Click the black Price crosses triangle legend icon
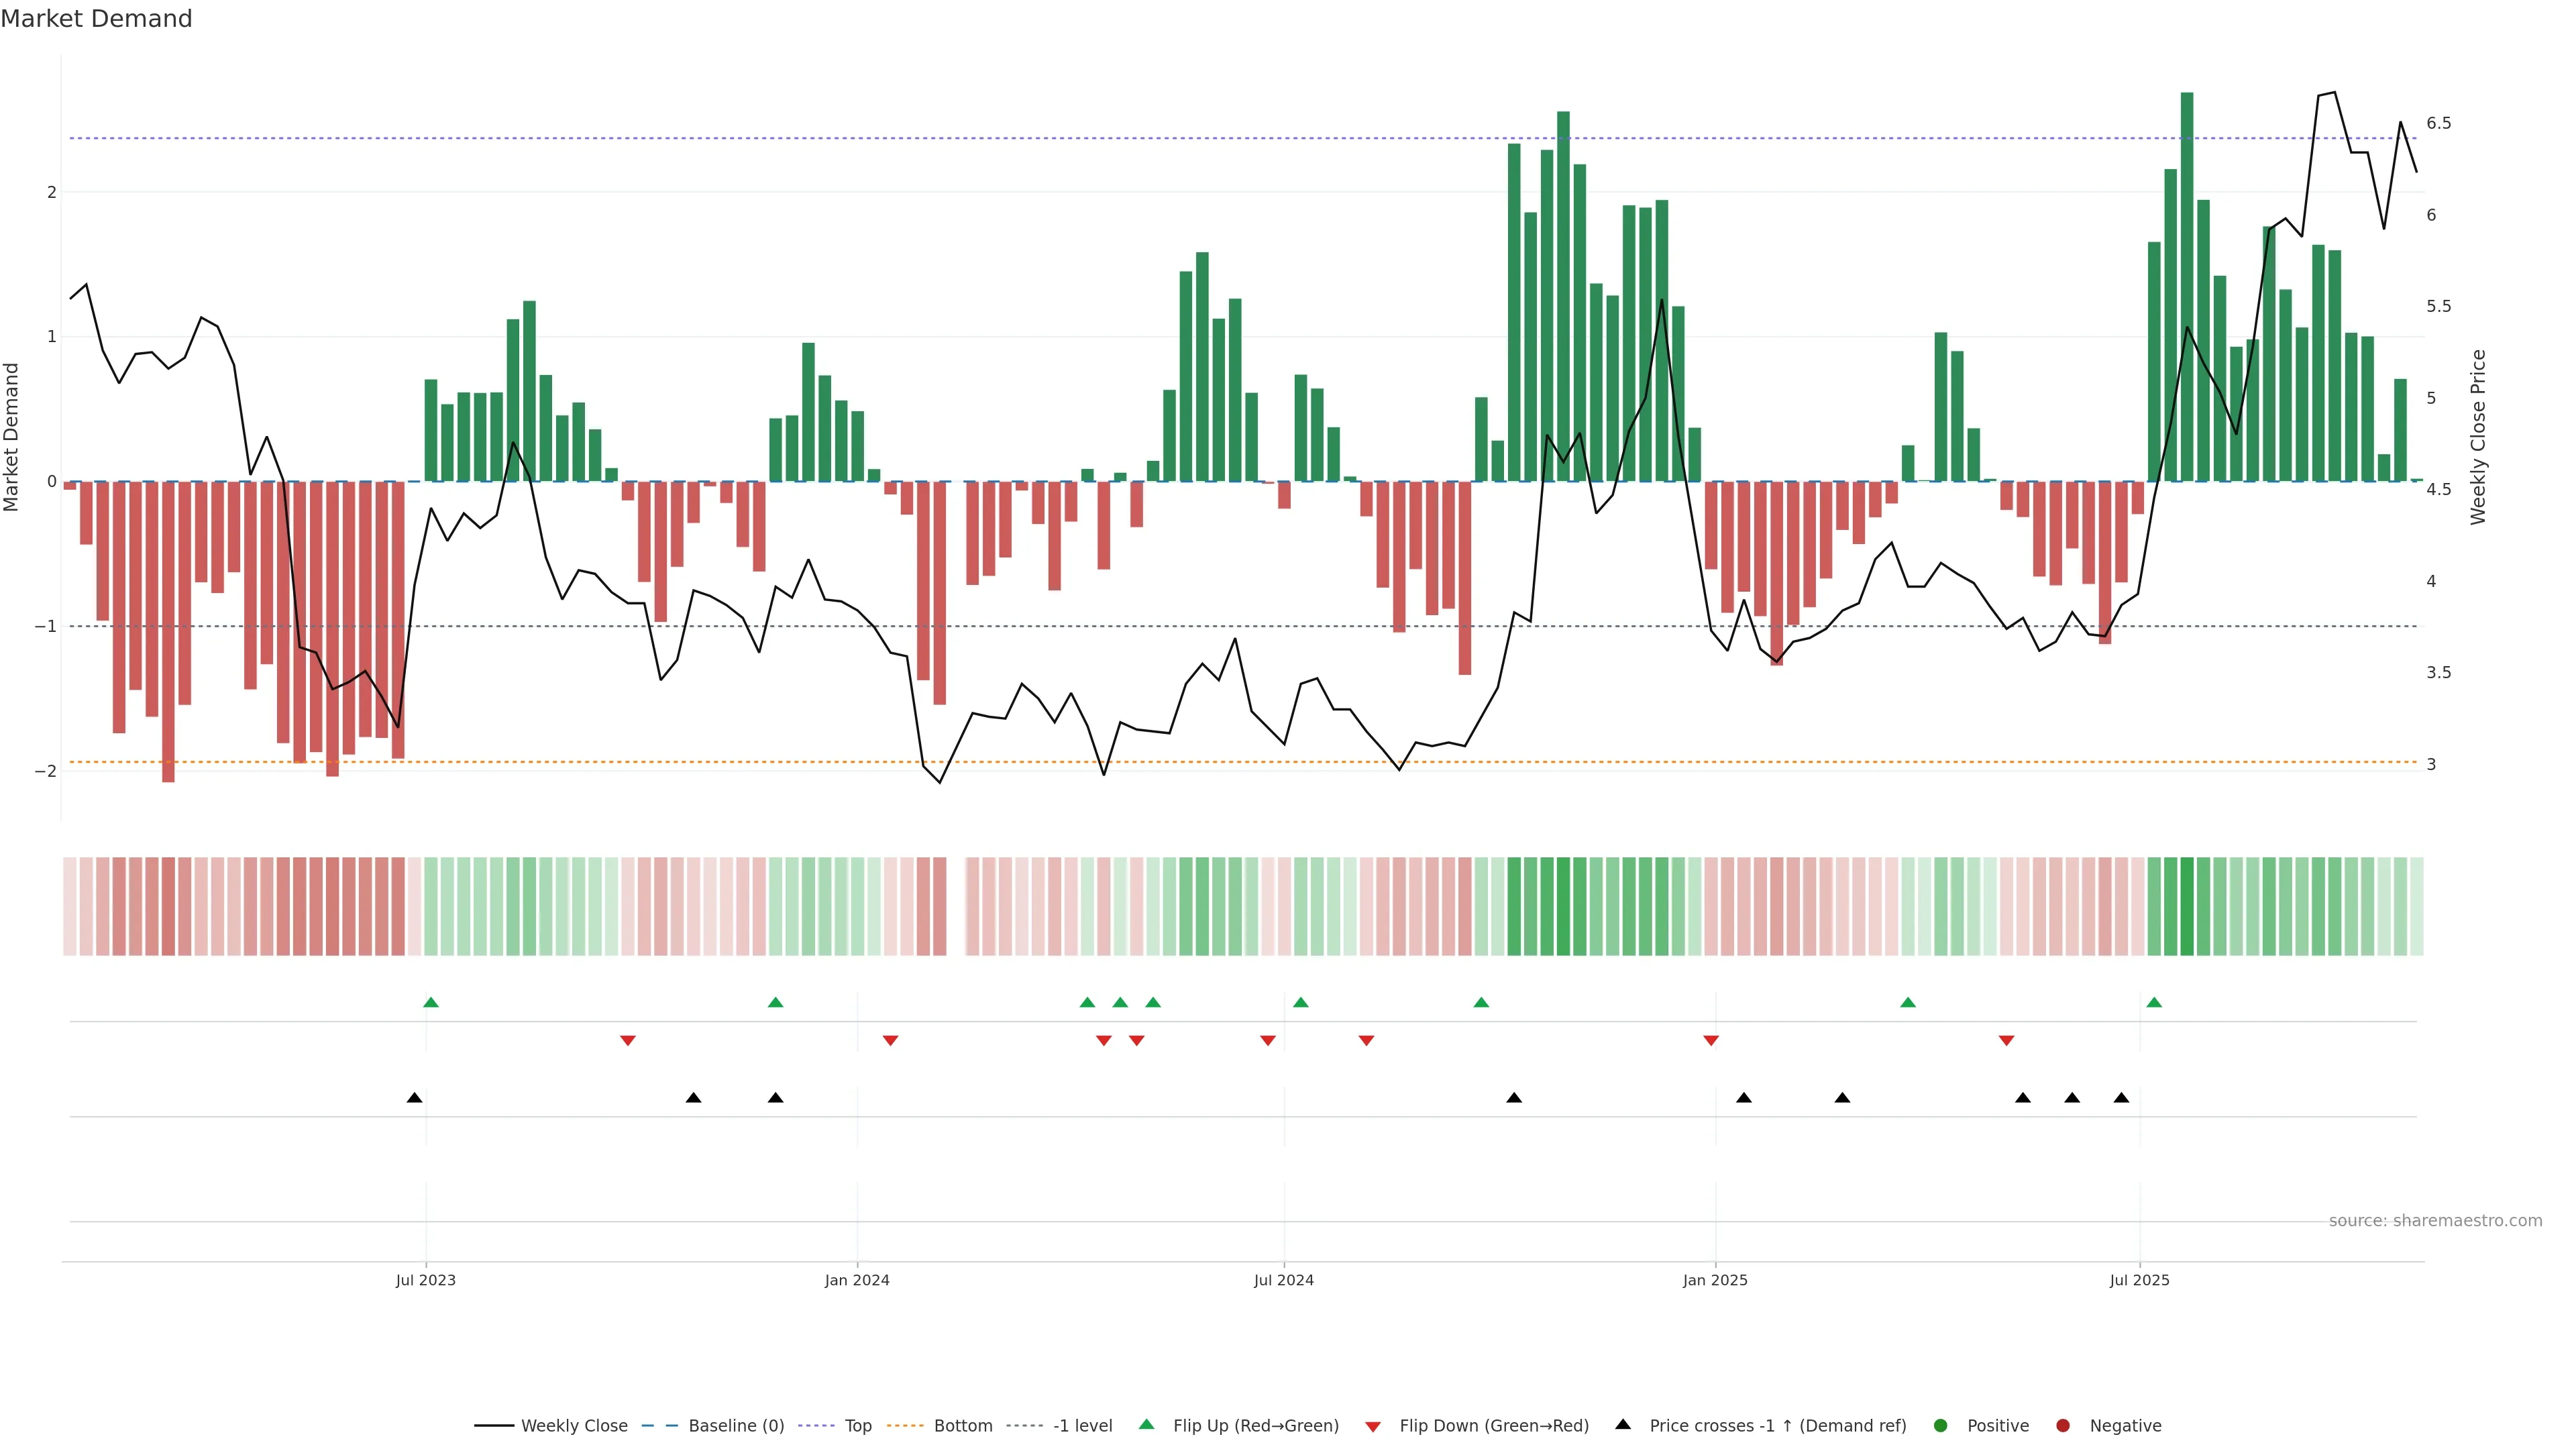This screenshot has height=1449, width=2576. coord(1623,1424)
